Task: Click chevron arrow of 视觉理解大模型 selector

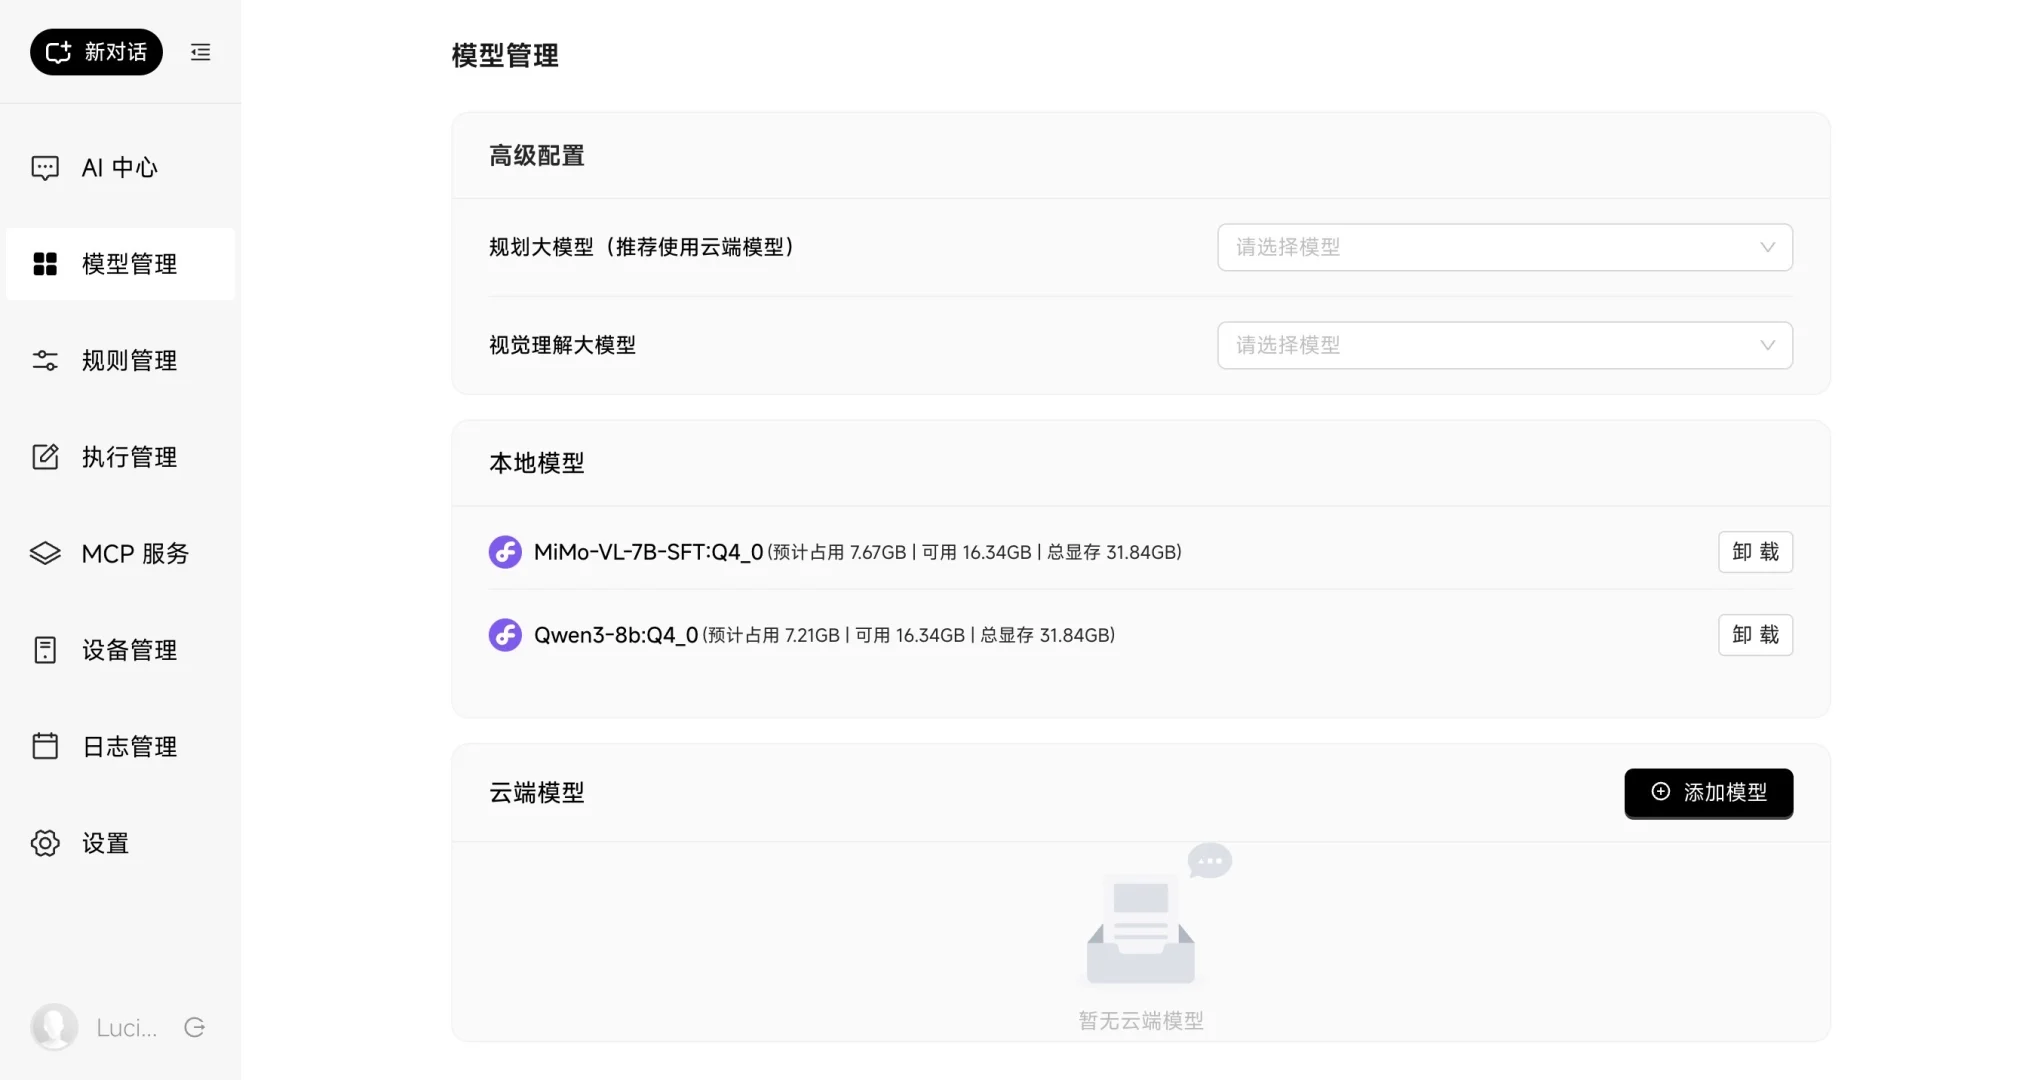Action: [x=1767, y=345]
